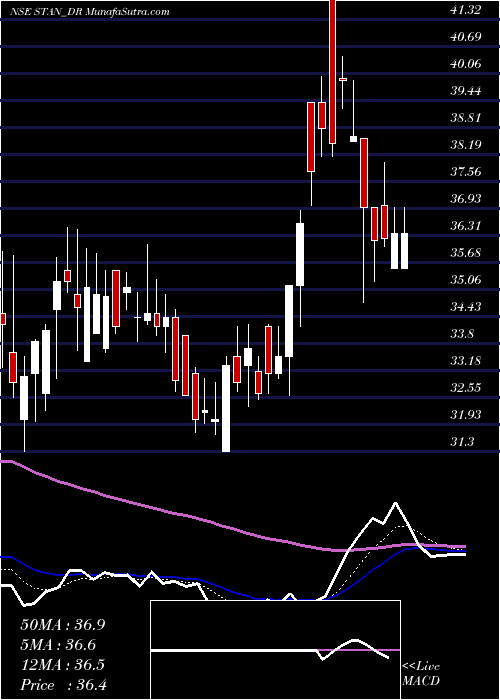Click inside the Live MACD inset chart

click(275, 650)
